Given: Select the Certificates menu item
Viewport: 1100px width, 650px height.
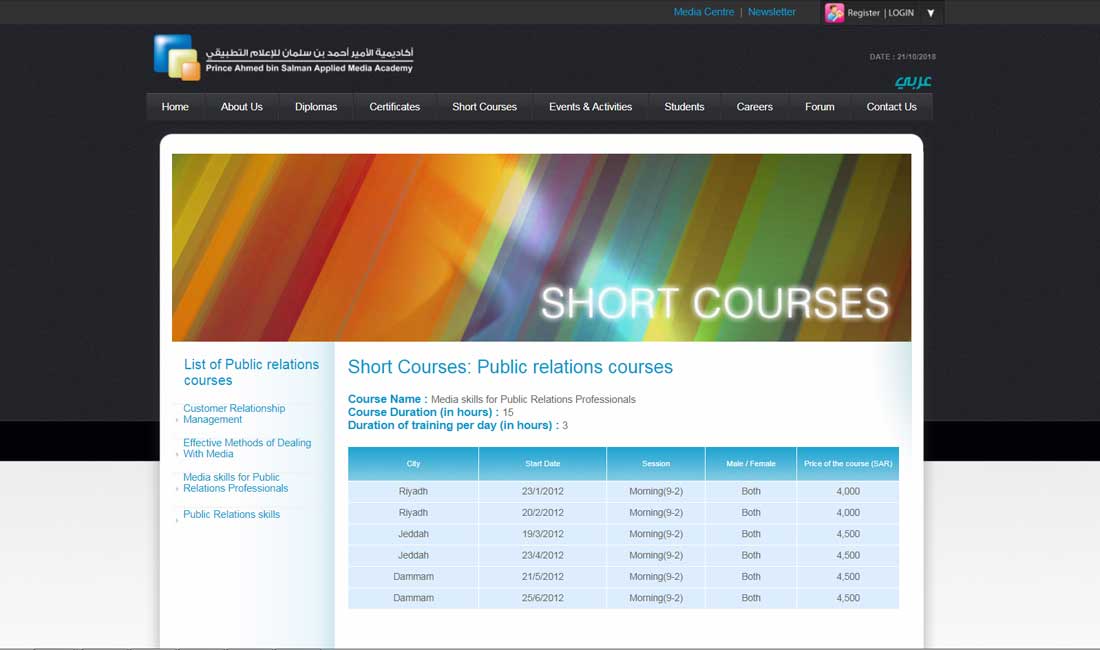Looking at the screenshot, I should 394,107.
